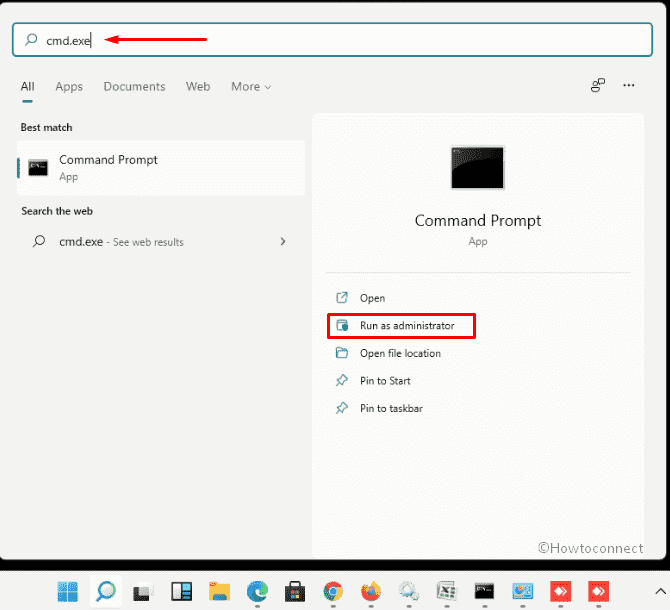
Task: Click the search flyout's people/feedback icon
Action: 598,85
